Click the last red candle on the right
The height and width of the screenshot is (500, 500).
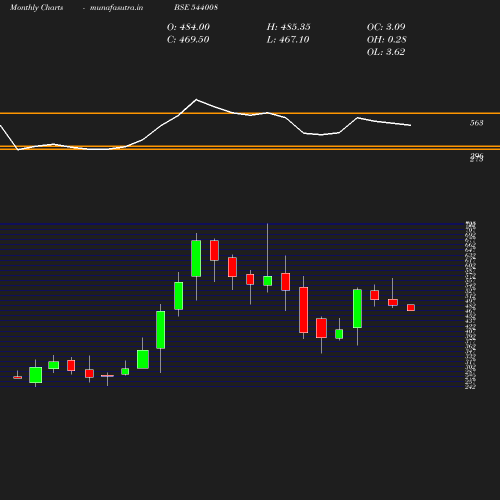click(x=411, y=308)
